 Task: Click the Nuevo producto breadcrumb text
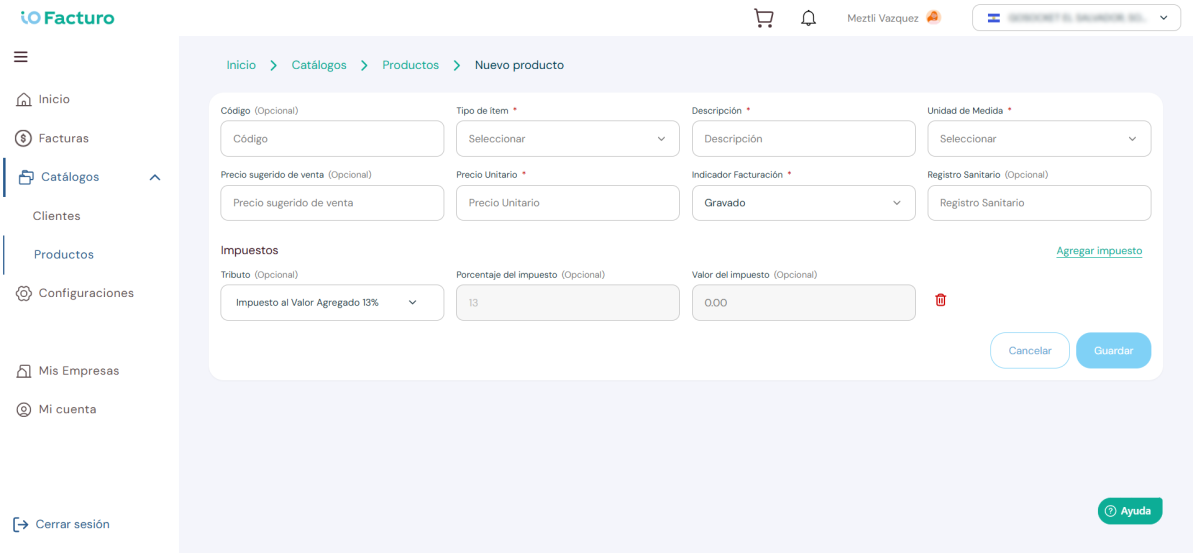point(520,65)
